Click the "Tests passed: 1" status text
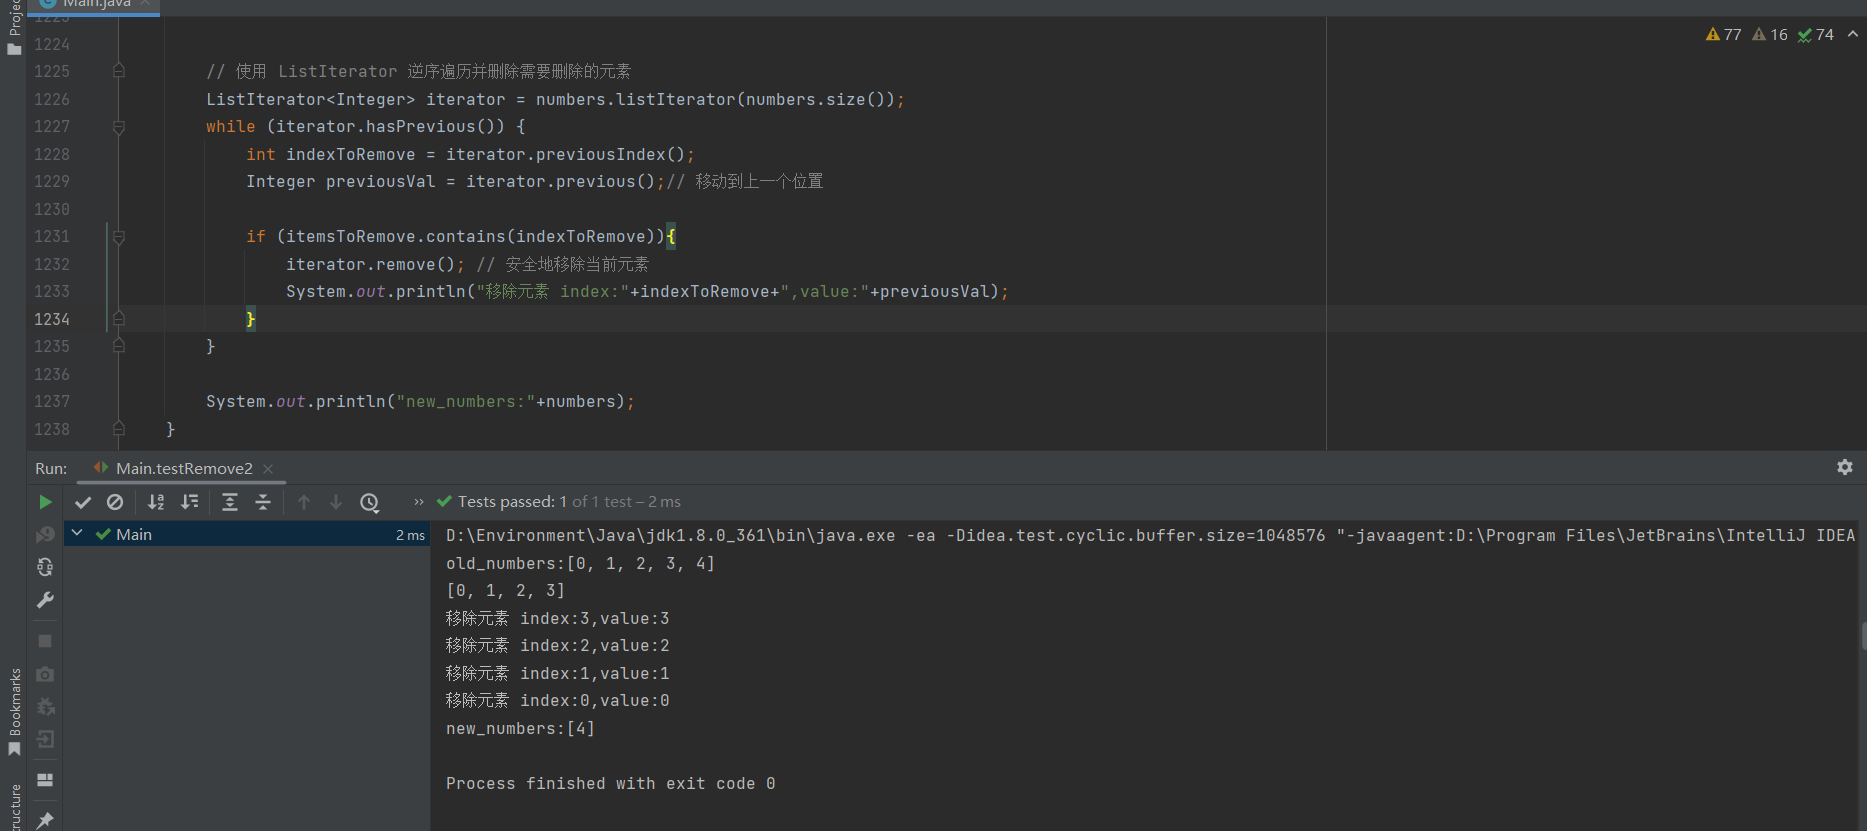Image resolution: width=1867 pixels, height=831 pixels. (x=512, y=502)
